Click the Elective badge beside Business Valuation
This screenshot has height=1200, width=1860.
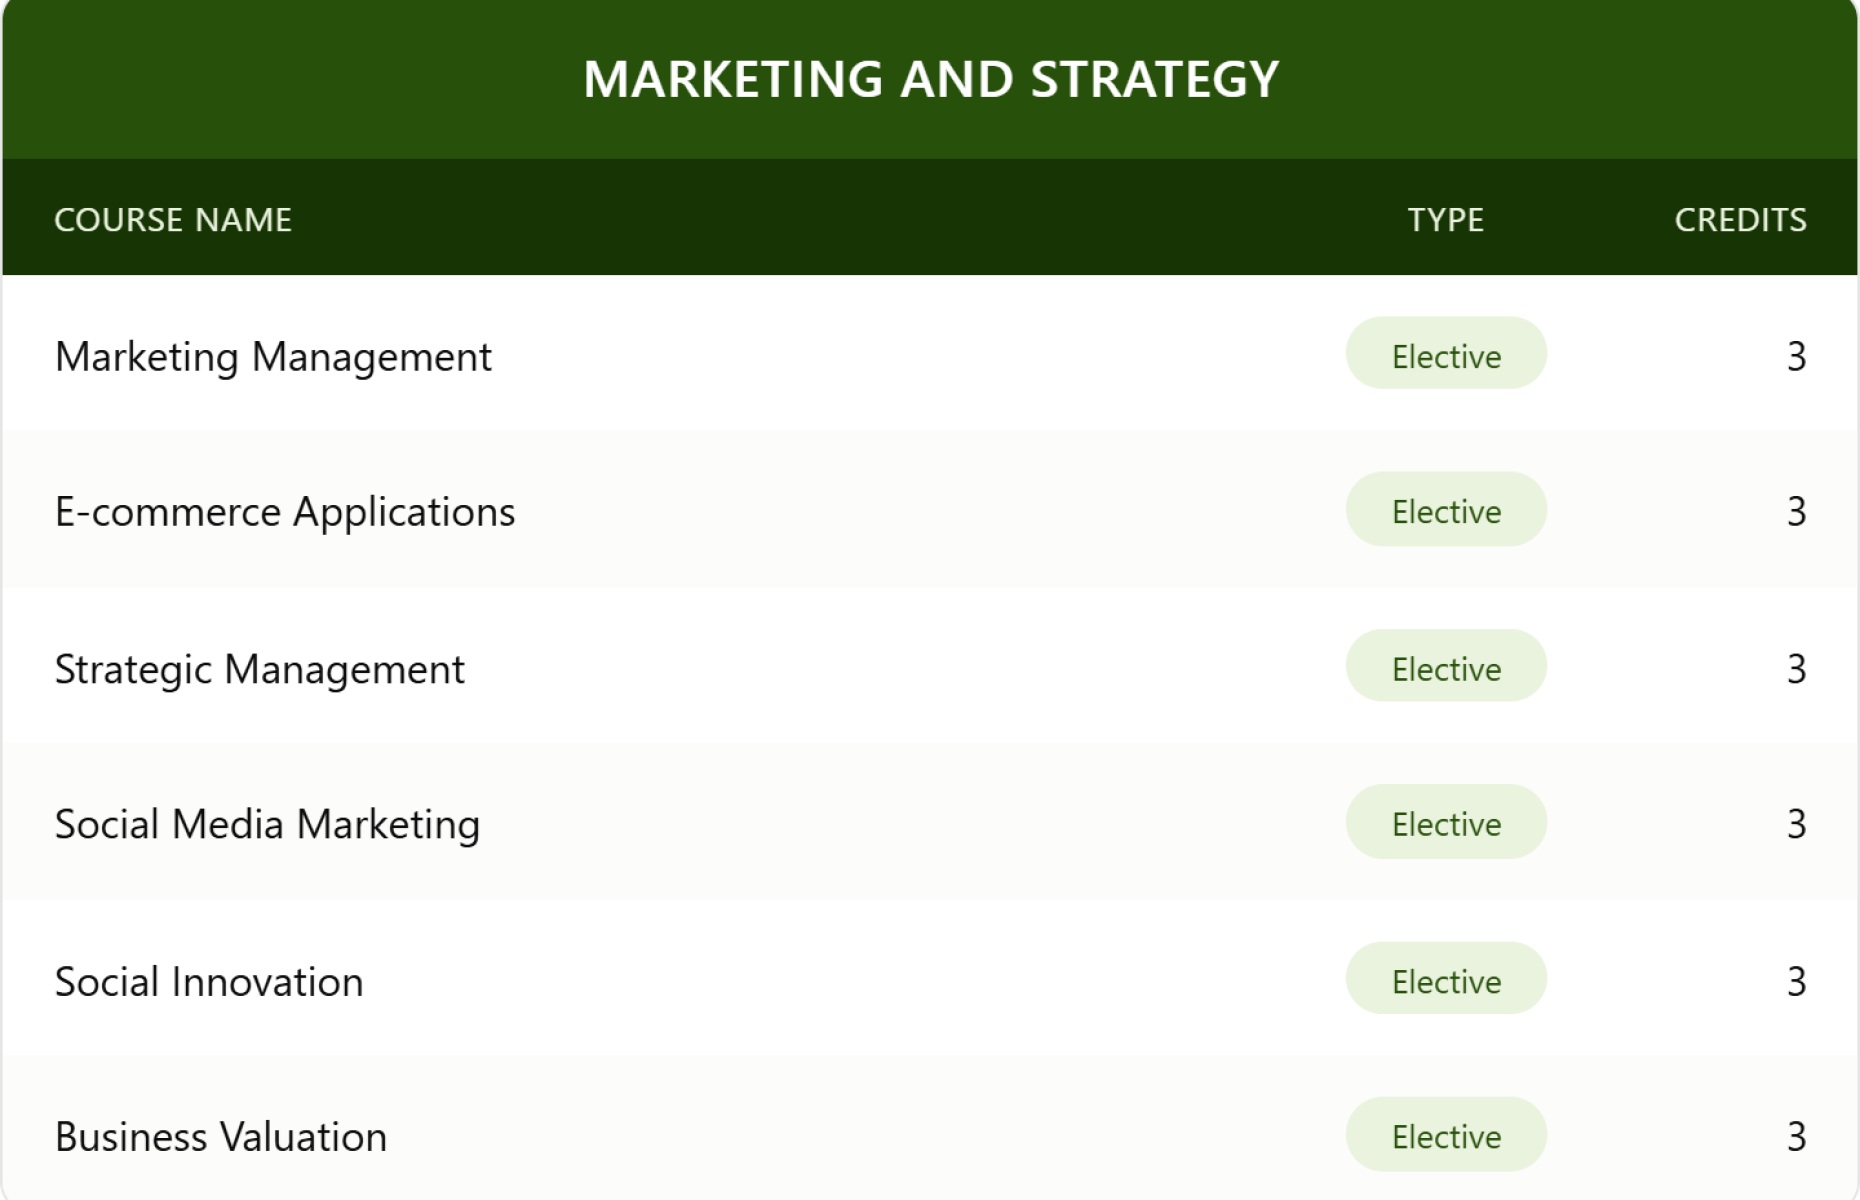point(1446,1135)
